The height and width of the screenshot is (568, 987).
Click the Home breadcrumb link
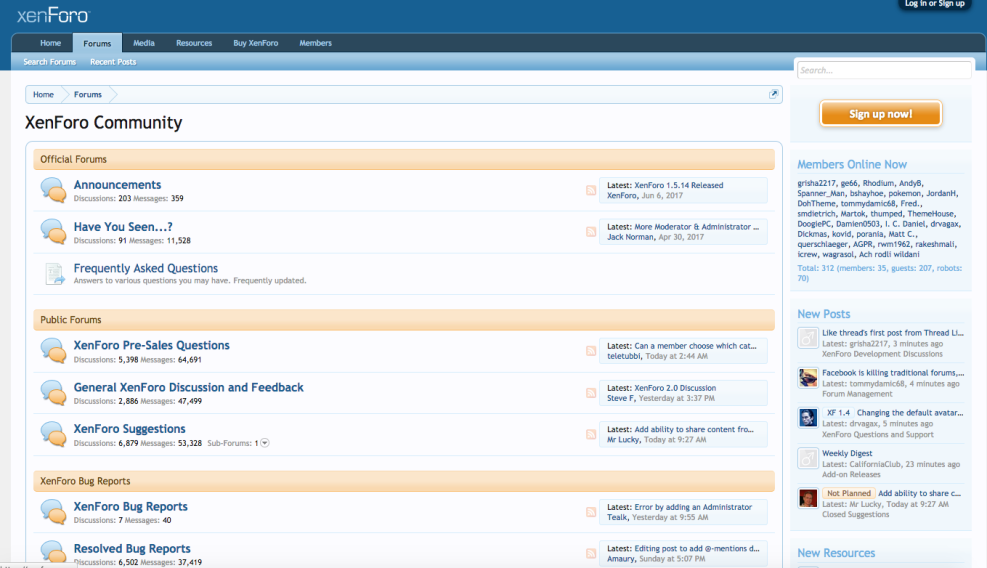[43, 94]
